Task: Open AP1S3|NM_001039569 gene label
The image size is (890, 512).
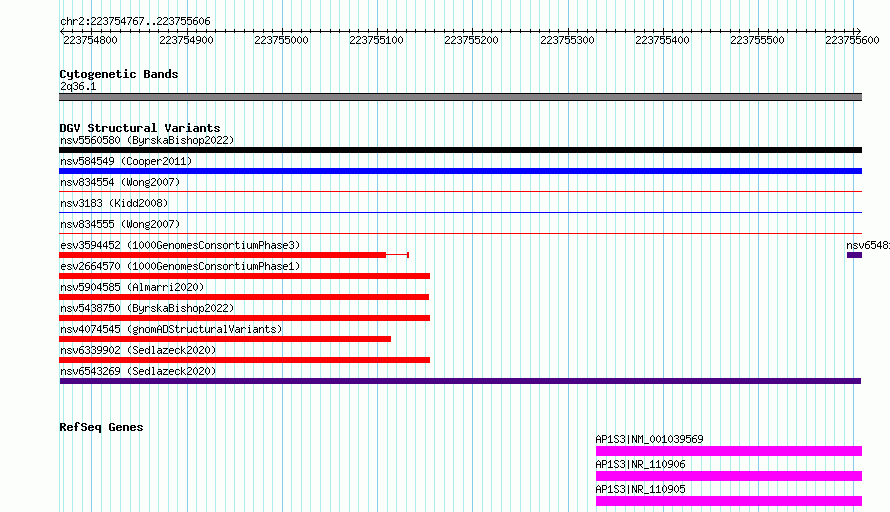Action: click(649, 439)
